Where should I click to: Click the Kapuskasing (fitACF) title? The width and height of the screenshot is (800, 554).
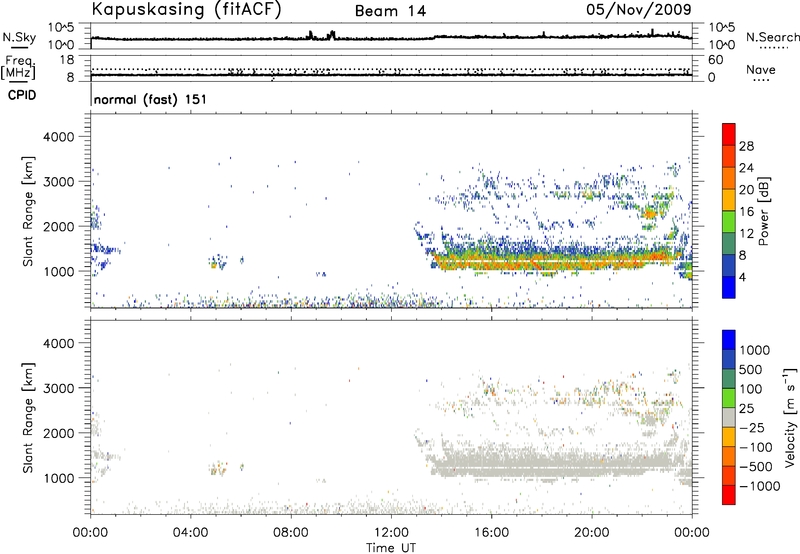tap(186, 10)
